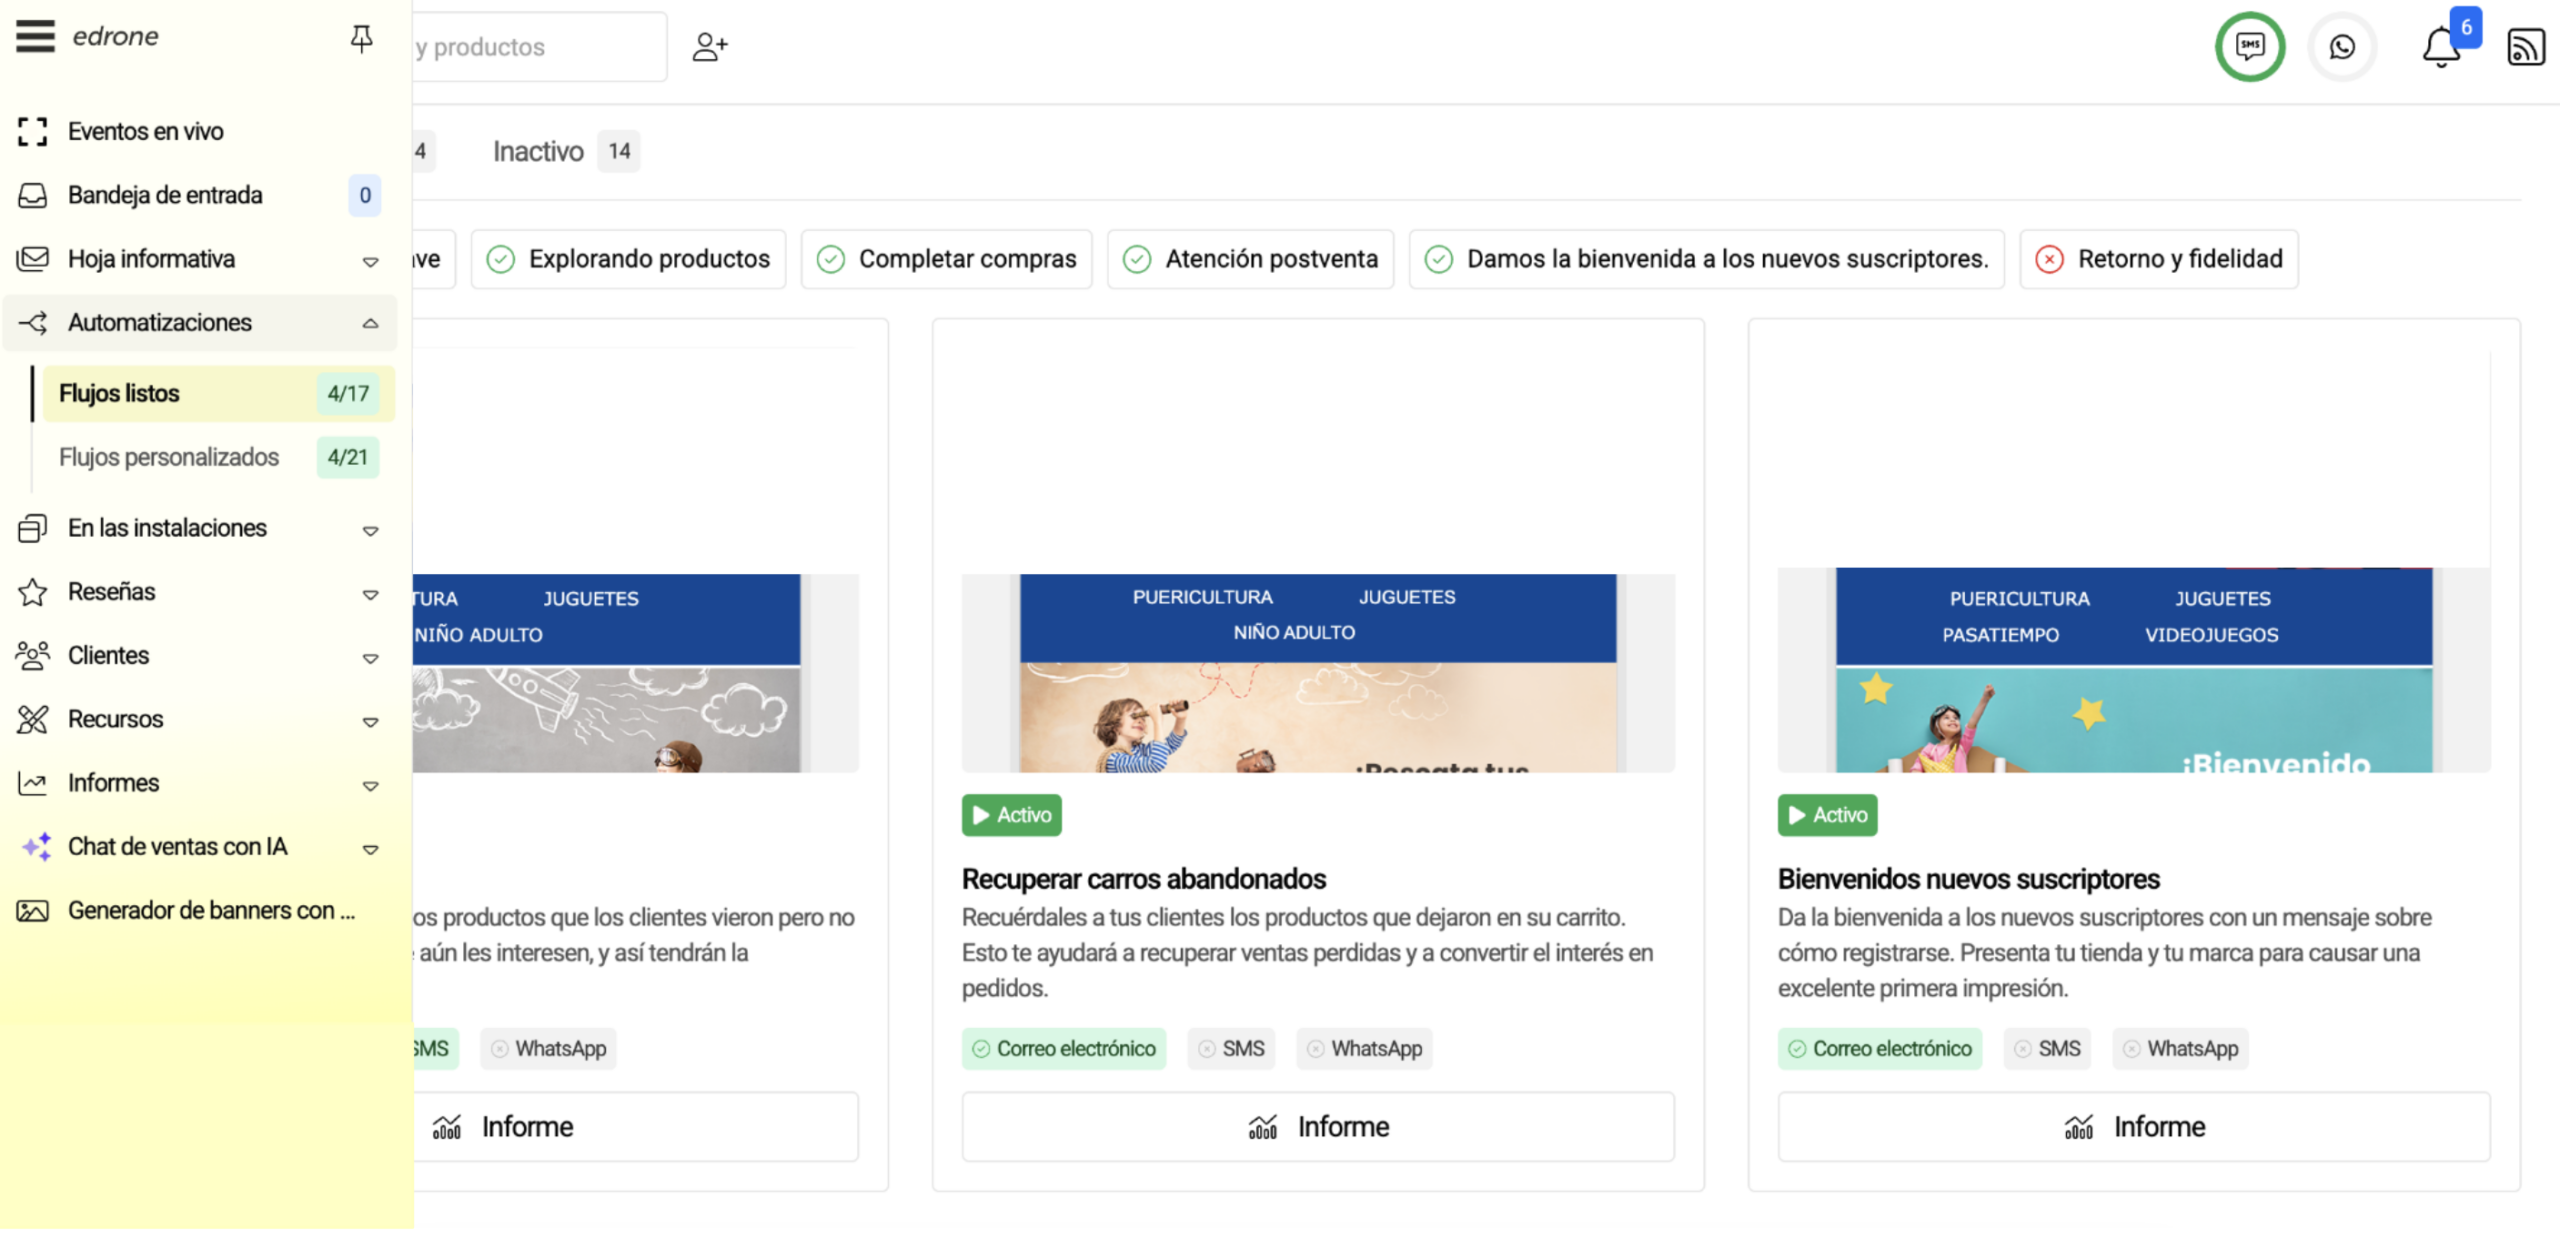Screen dimensions: 2560x1239
Task: Expand the Clientes sidebar menu
Action: click(x=370, y=658)
